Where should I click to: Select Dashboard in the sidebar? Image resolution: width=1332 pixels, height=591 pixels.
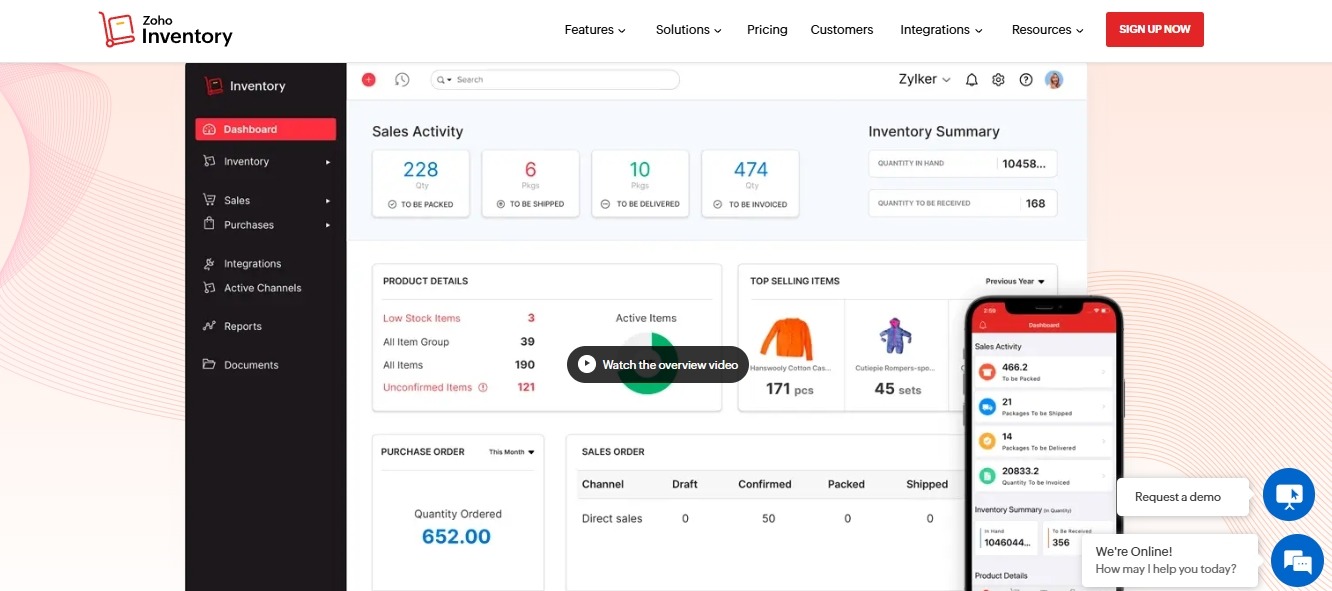point(266,129)
